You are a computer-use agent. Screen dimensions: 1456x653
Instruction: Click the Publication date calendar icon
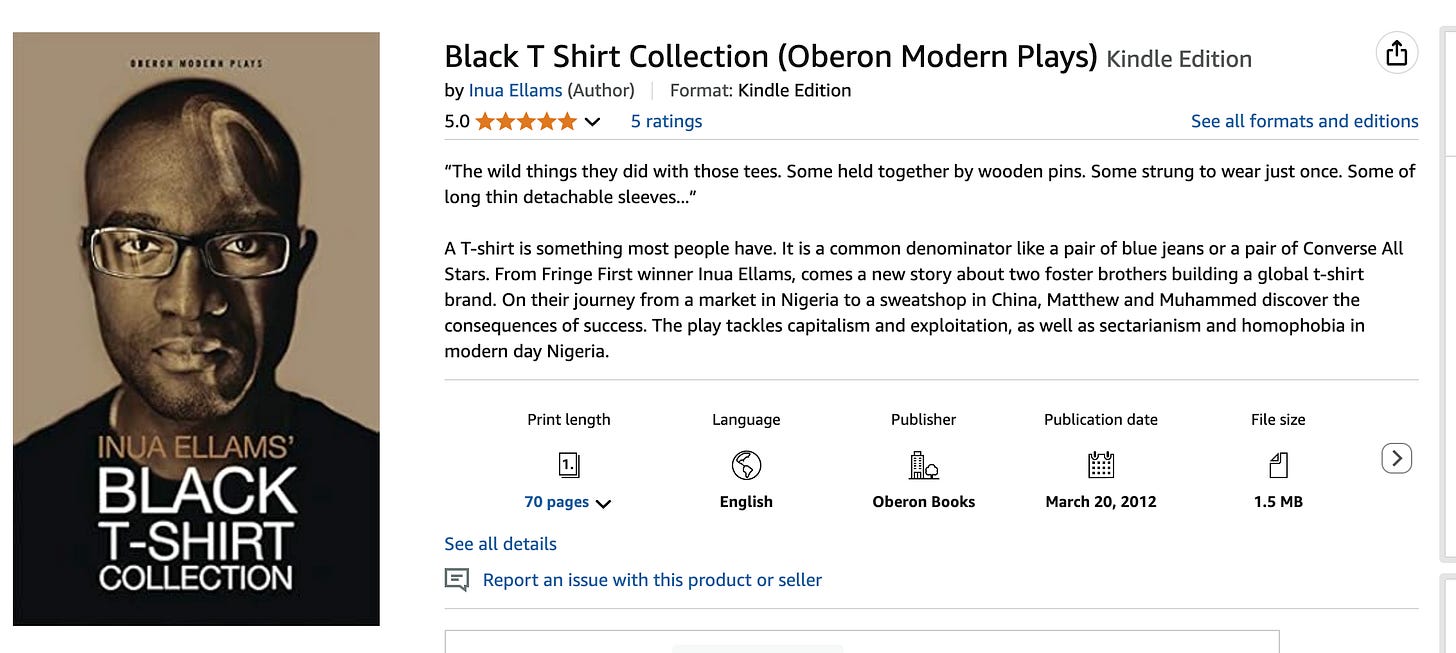(x=1101, y=465)
